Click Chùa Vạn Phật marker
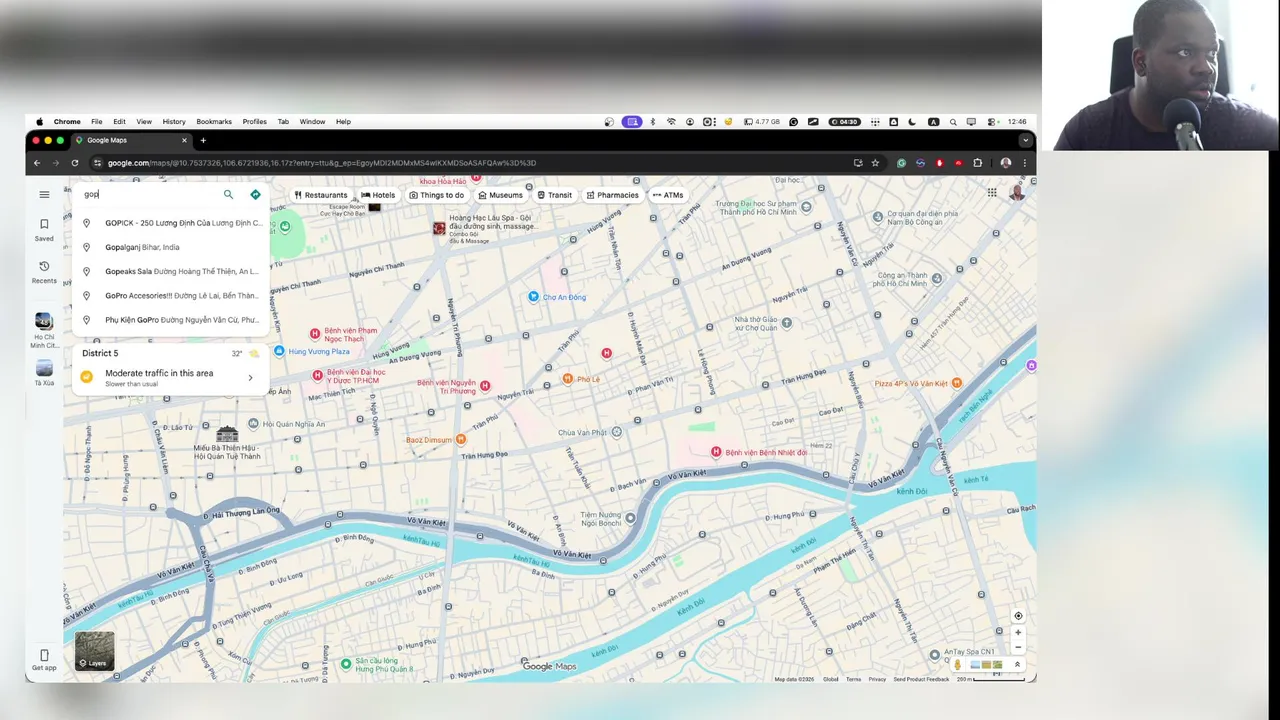The width and height of the screenshot is (1280, 720). [617, 432]
